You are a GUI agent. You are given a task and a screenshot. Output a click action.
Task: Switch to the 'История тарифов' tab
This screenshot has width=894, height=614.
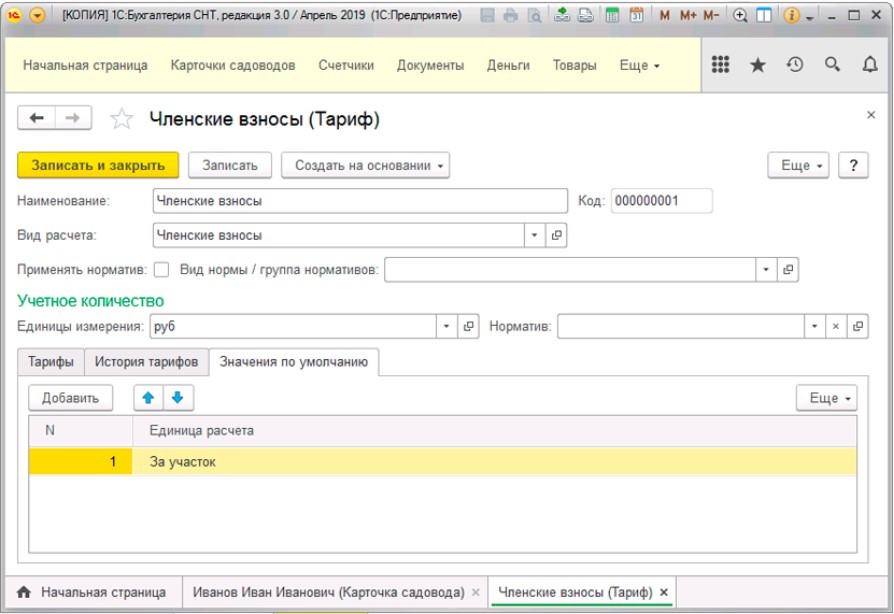pyautogui.click(x=146, y=361)
